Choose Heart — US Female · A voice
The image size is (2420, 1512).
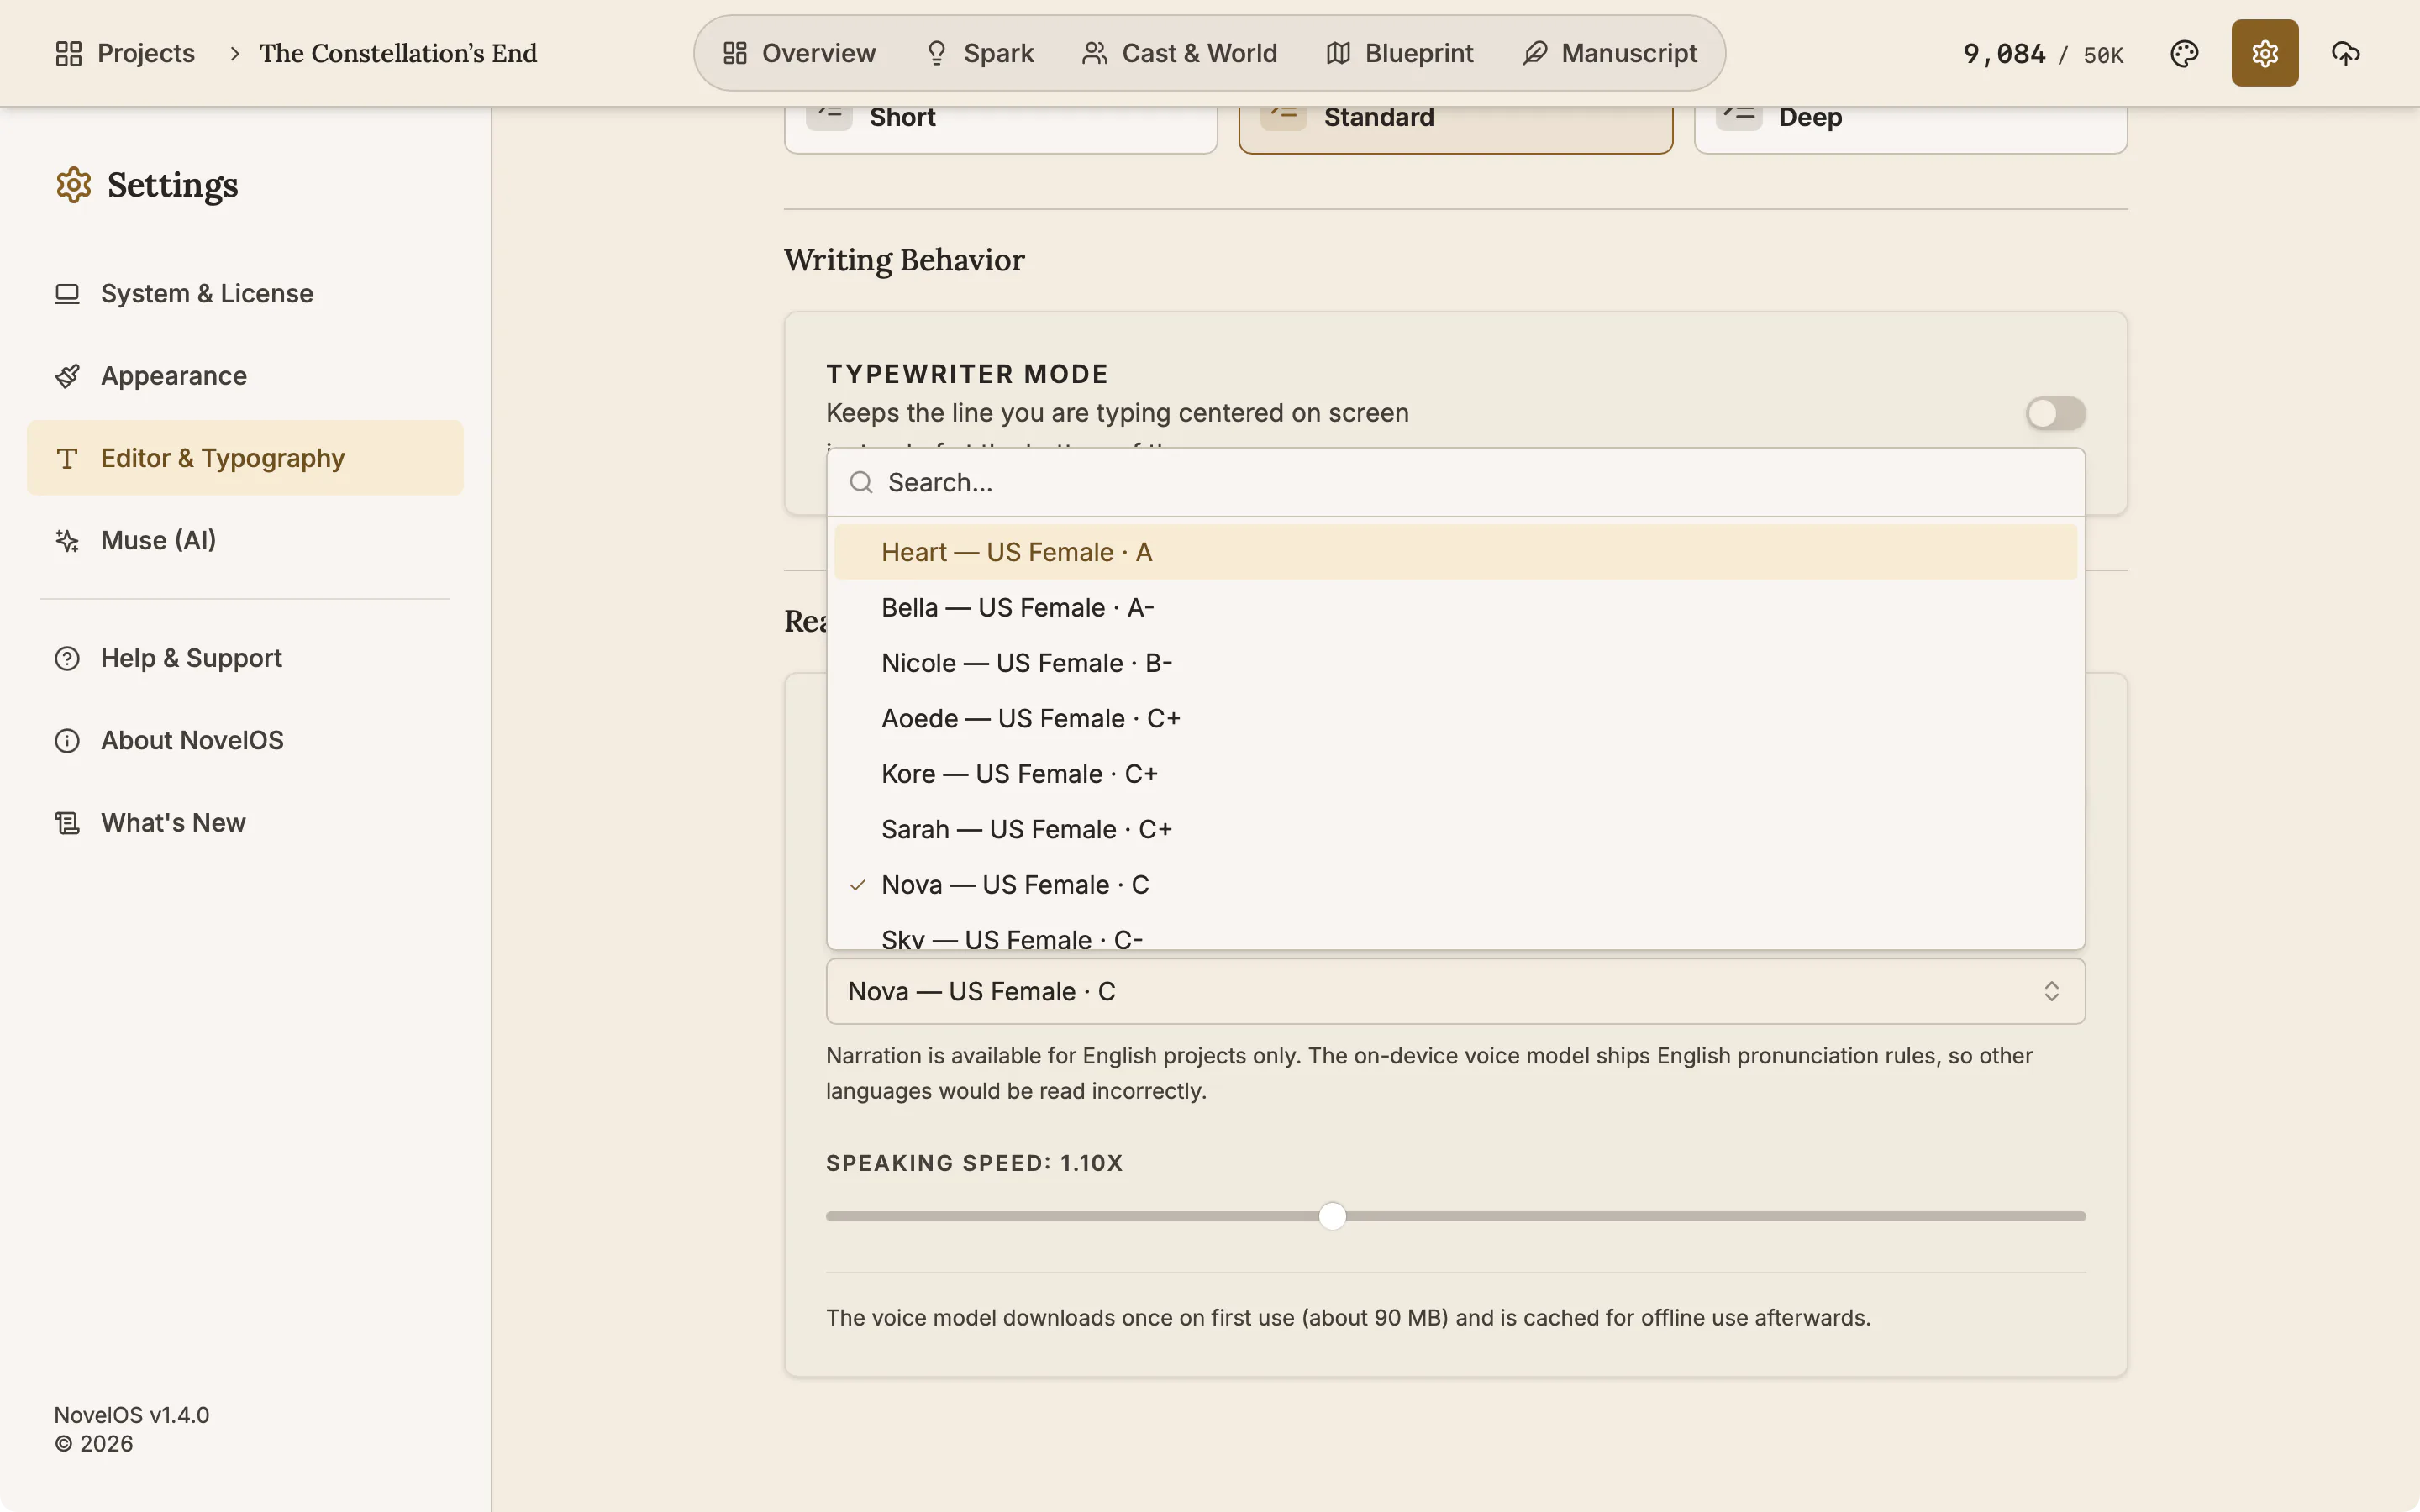1455,552
